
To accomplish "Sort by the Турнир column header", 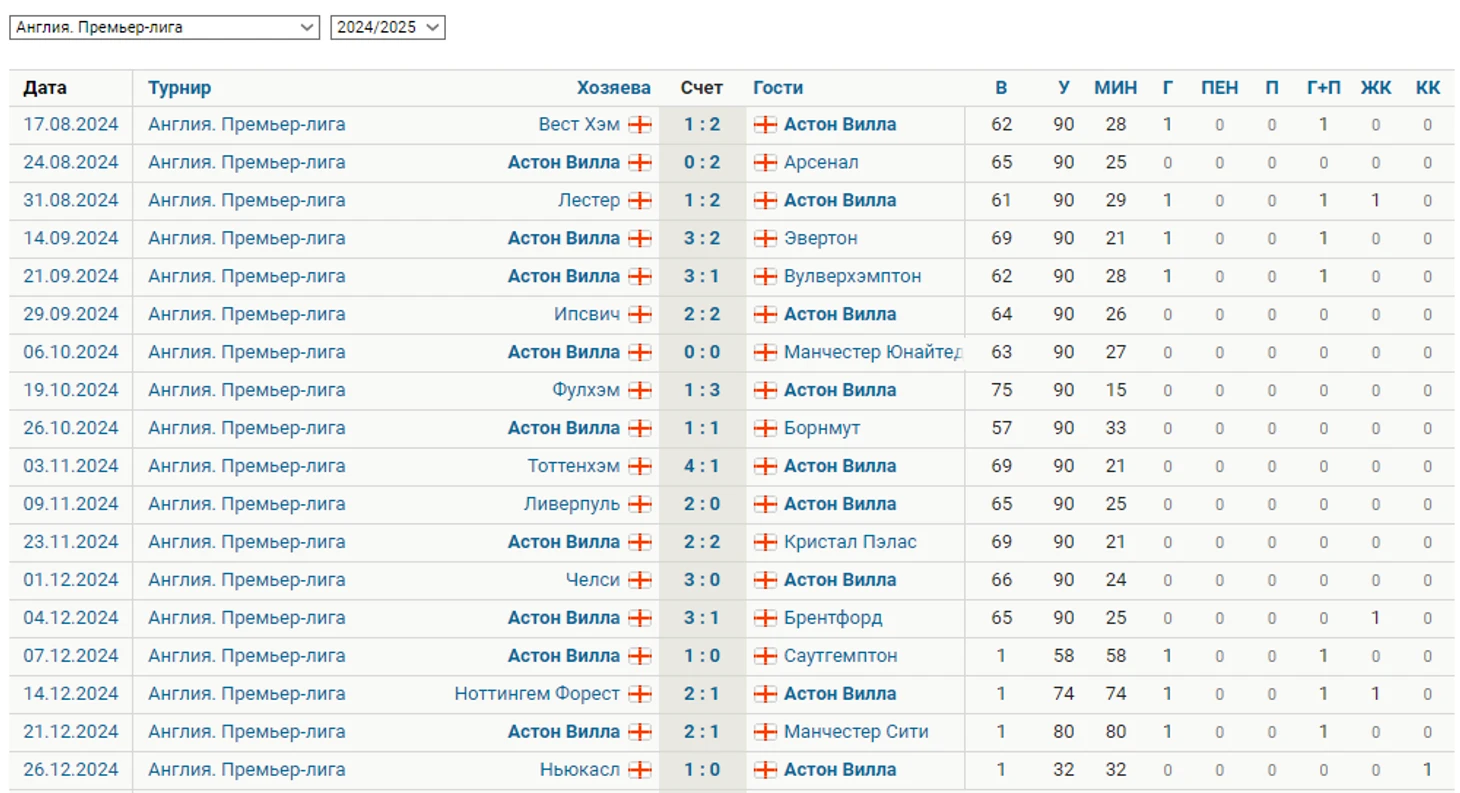I will [x=180, y=88].
